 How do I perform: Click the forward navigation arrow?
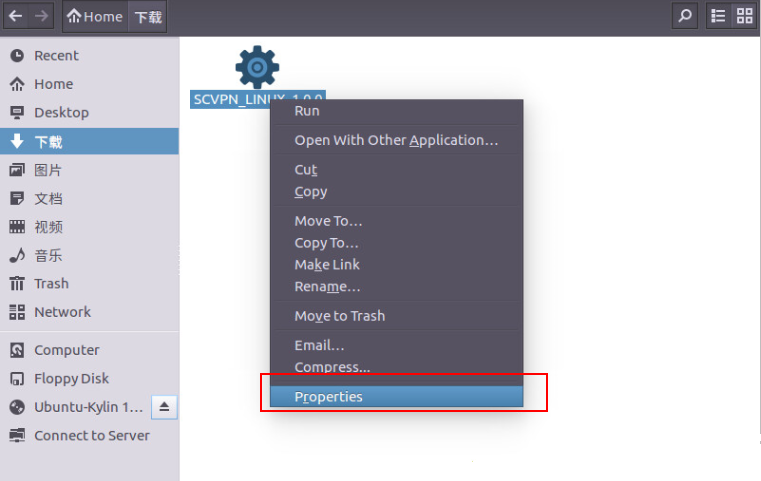click(x=41, y=16)
